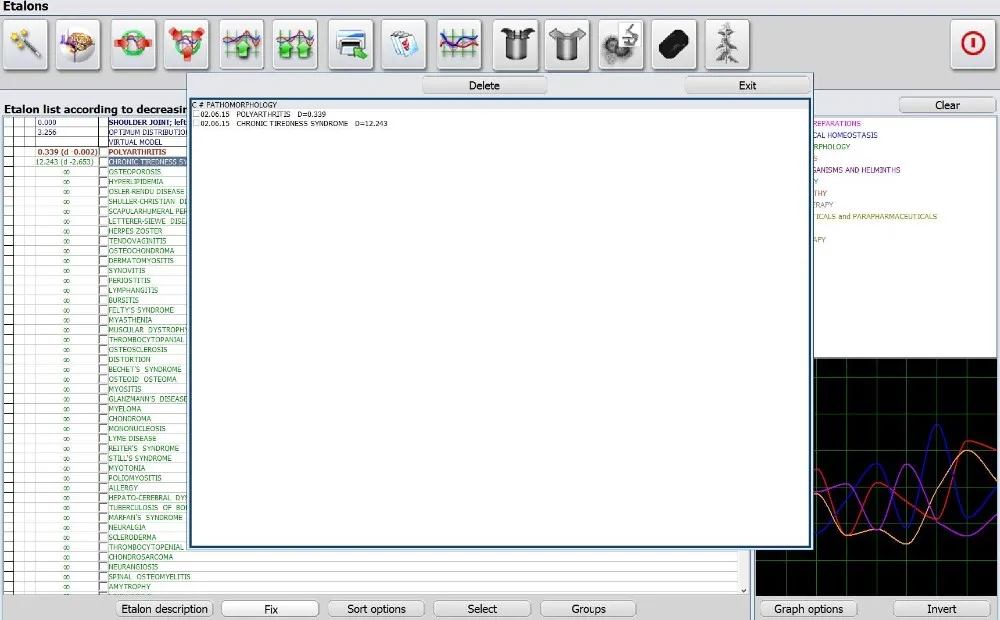The height and width of the screenshot is (620, 1000).
Task: Tick the AMYTROPHY etalon checkbox
Action: (103, 587)
